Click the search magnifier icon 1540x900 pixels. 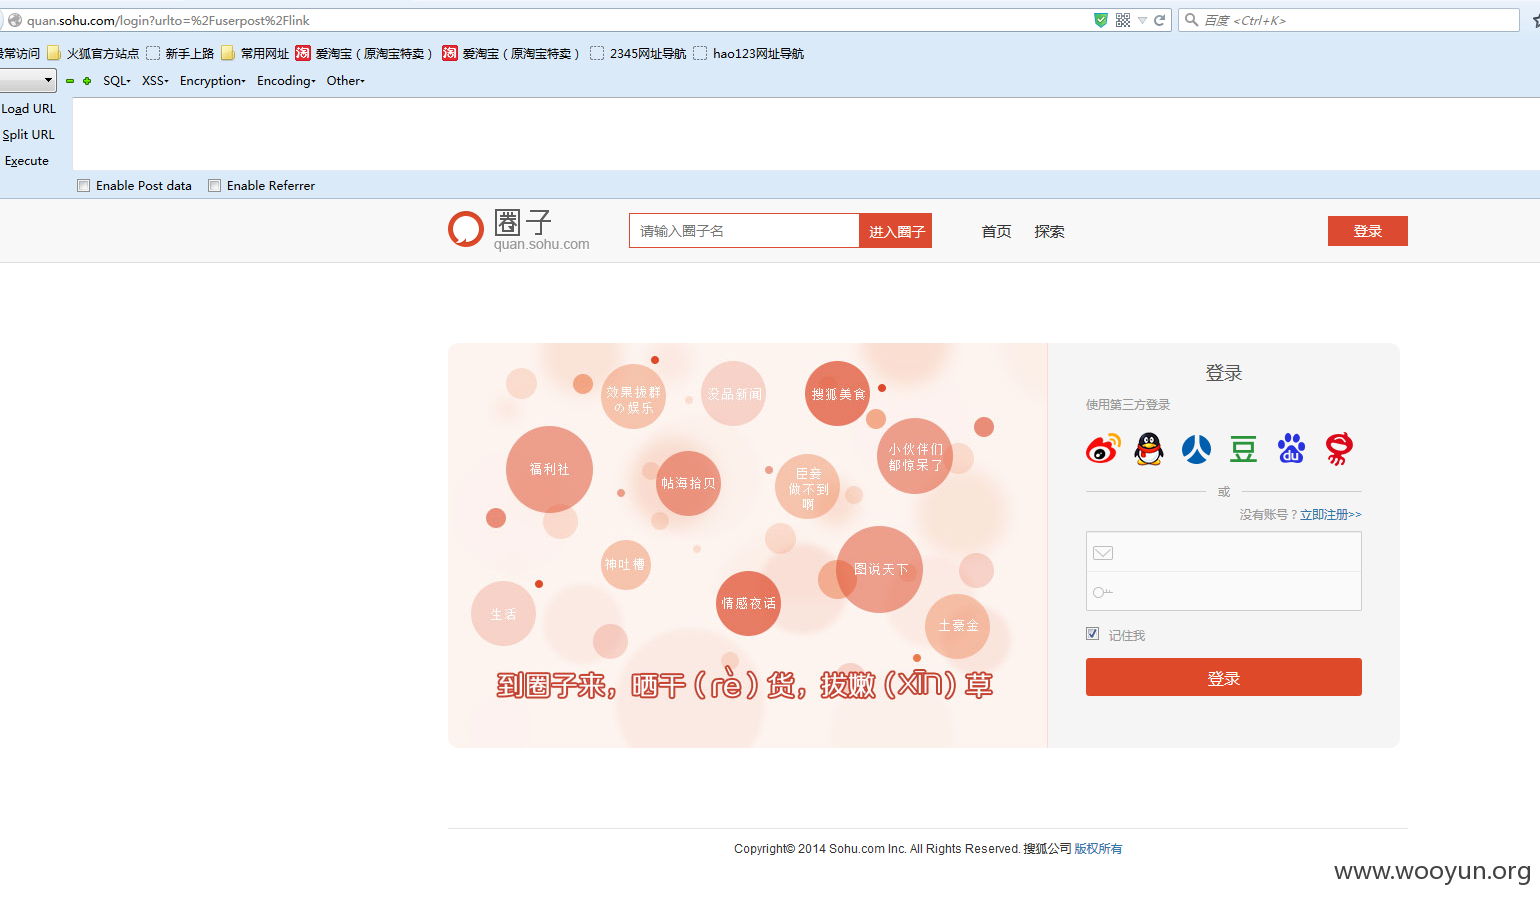1192,20
